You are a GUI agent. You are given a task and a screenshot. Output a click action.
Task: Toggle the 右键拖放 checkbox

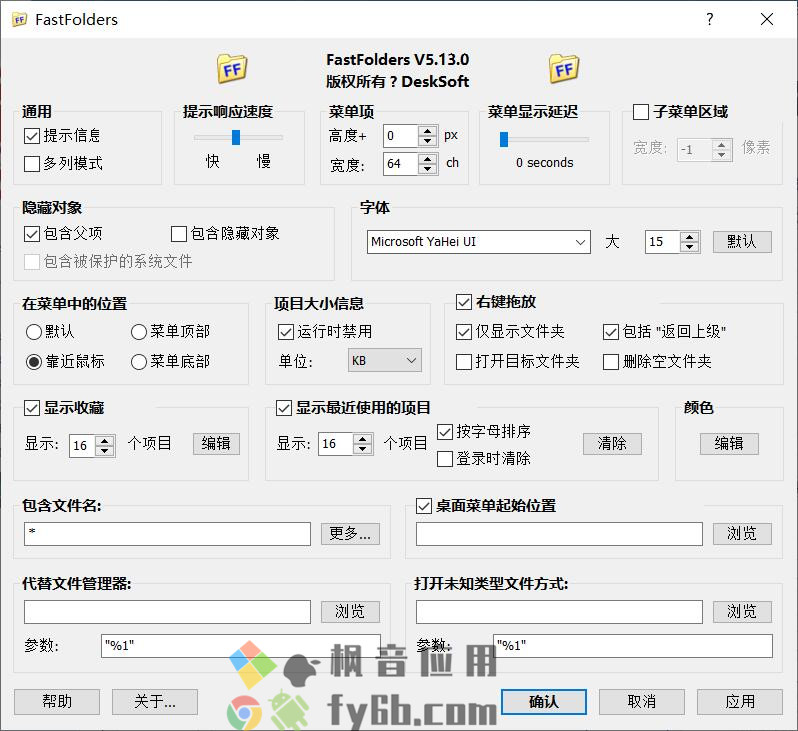point(464,302)
